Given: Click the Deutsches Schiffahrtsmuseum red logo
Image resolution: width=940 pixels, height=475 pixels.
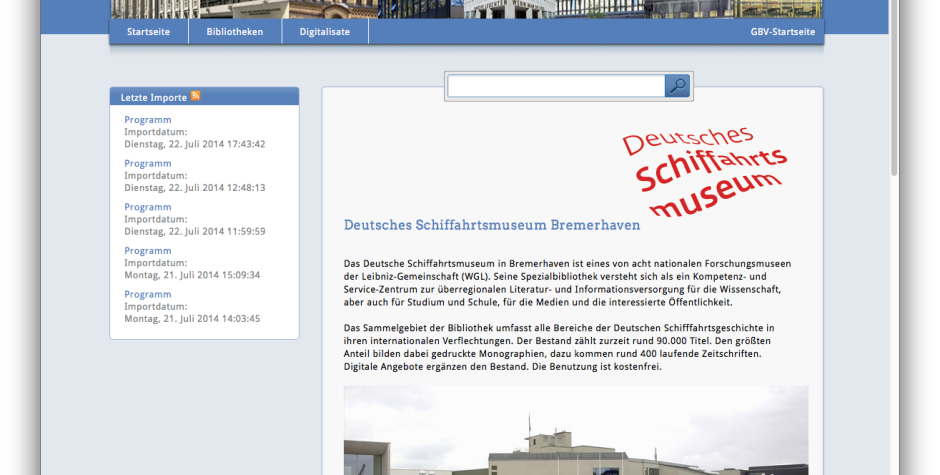Looking at the screenshot, I should click(704, 171).
